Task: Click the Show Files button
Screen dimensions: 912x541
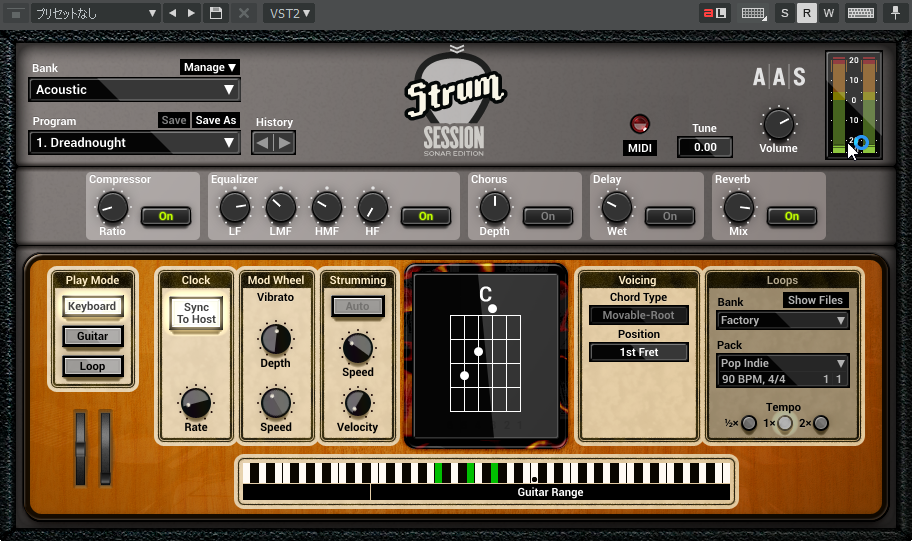Action: pyautogui.click(x=815, y=300)
